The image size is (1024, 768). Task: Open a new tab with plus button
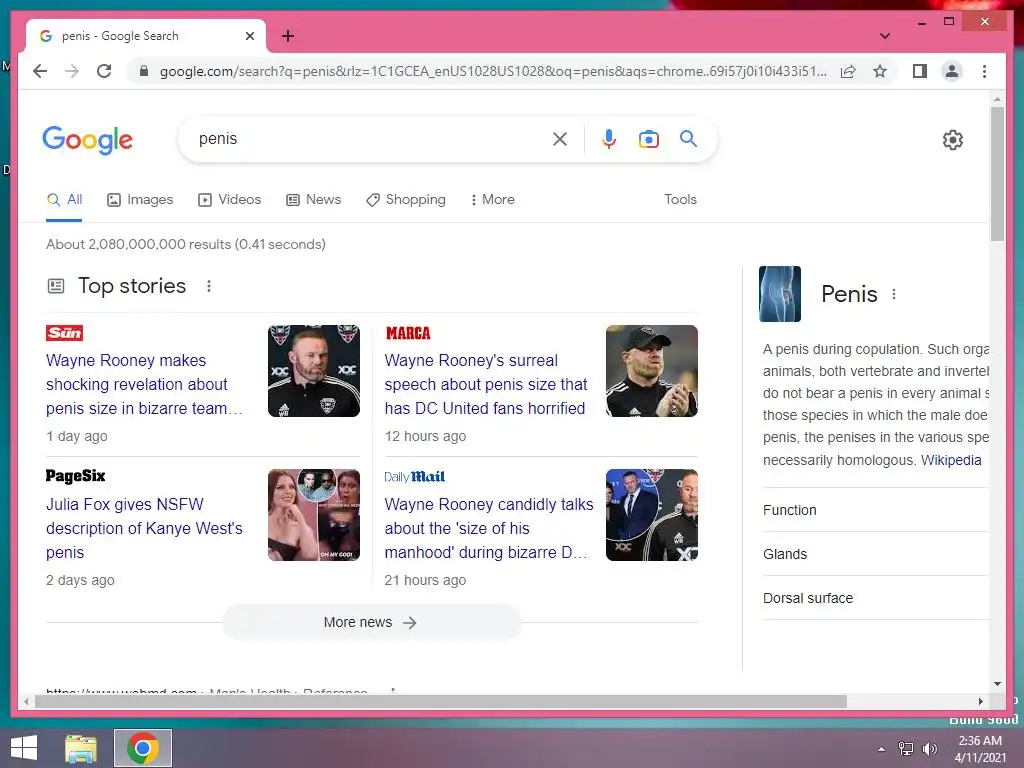(288, 36)
